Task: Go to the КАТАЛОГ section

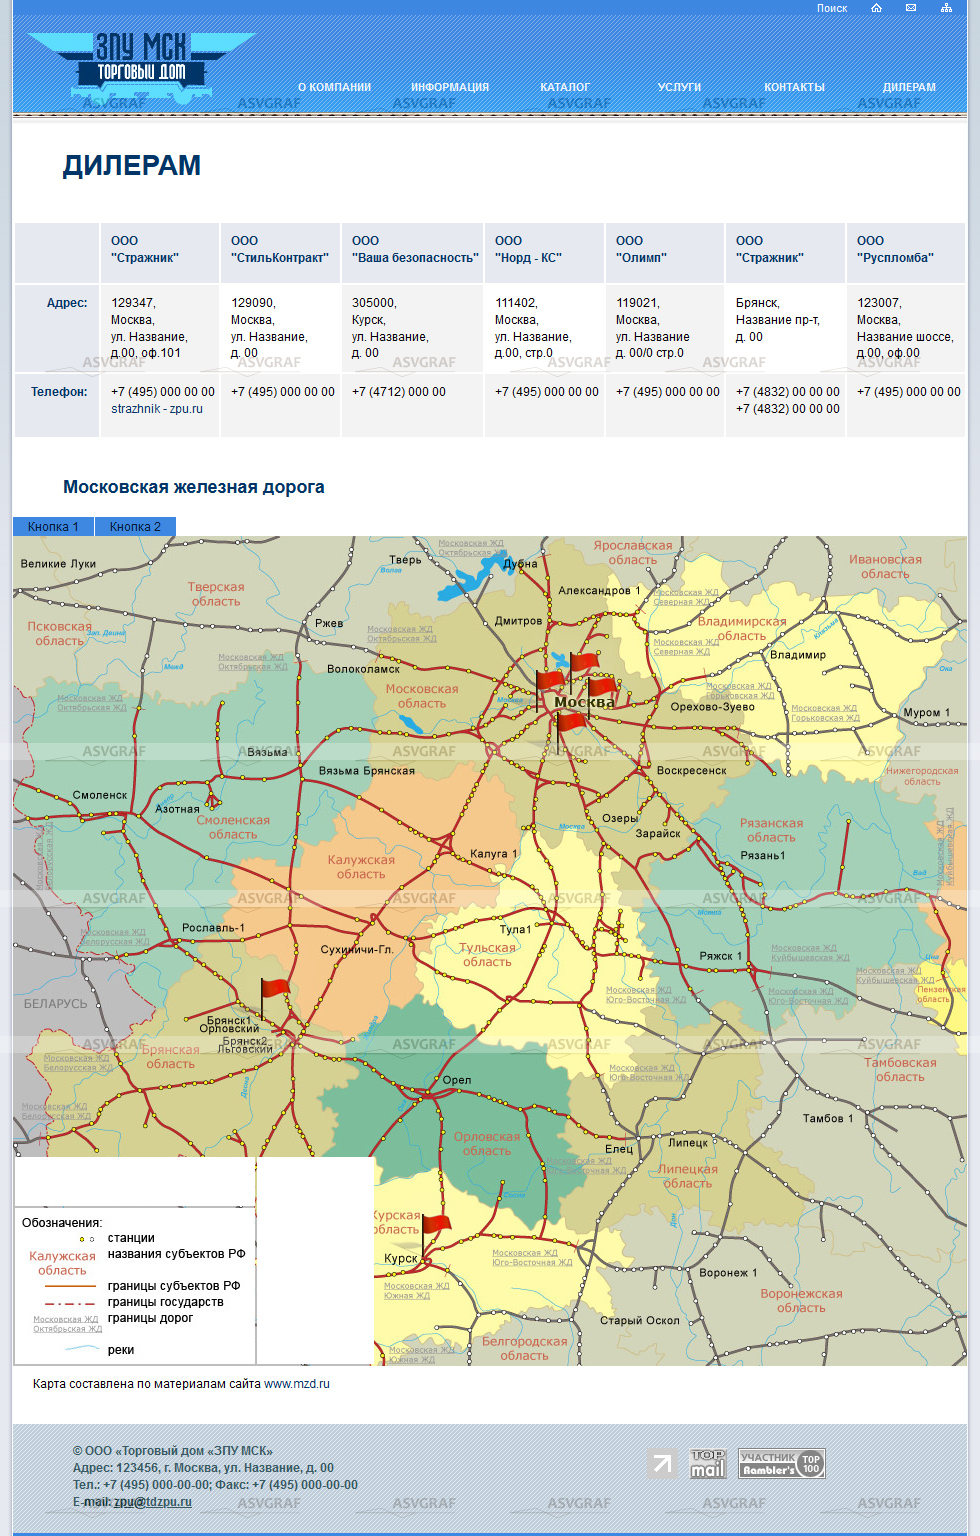Action: click(x=565, y=87)
